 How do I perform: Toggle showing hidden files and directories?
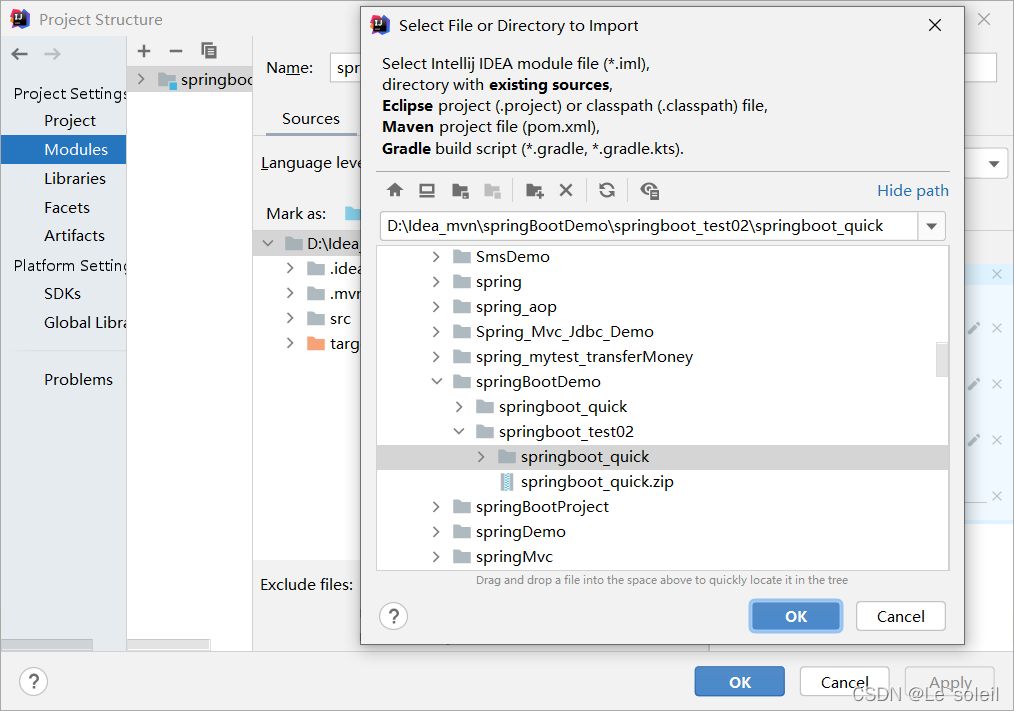pos(648,190)
